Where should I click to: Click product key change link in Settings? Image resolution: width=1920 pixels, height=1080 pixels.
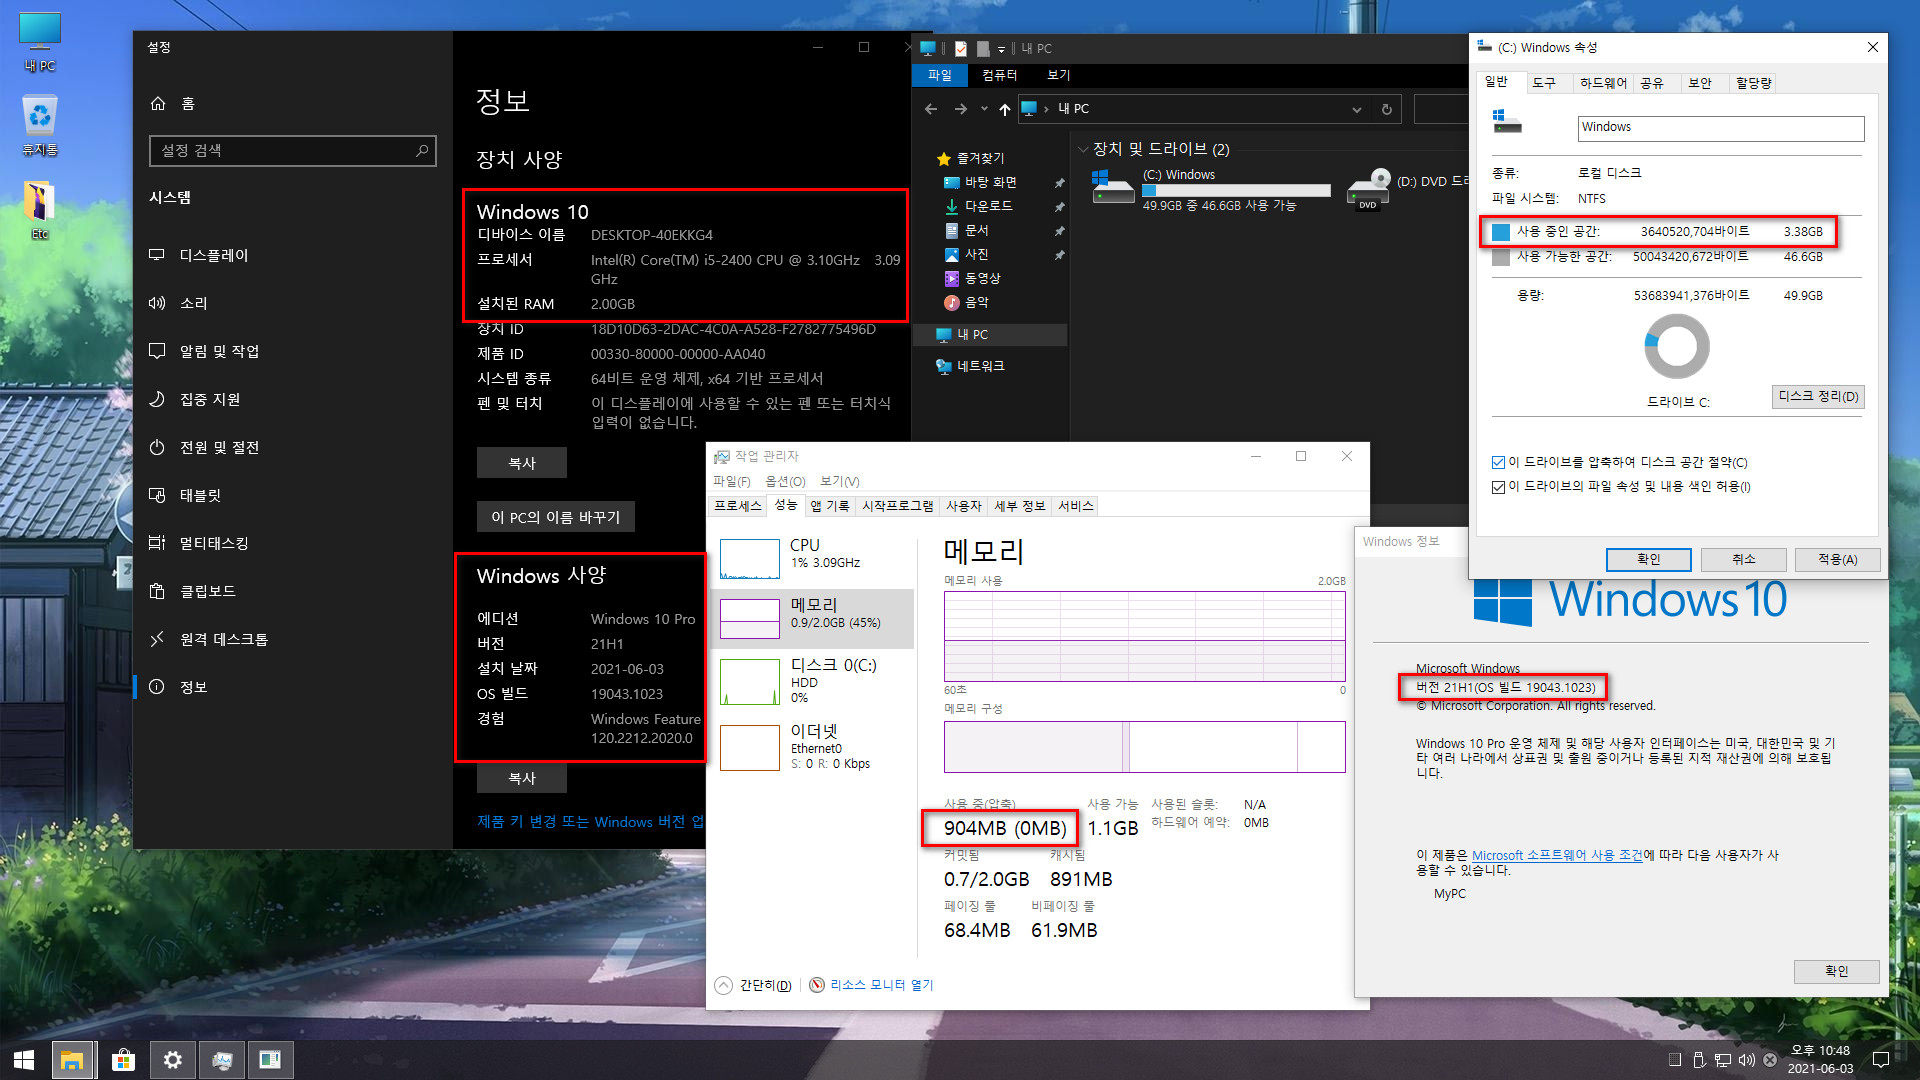pyautogui.click(x=590, y=821)
